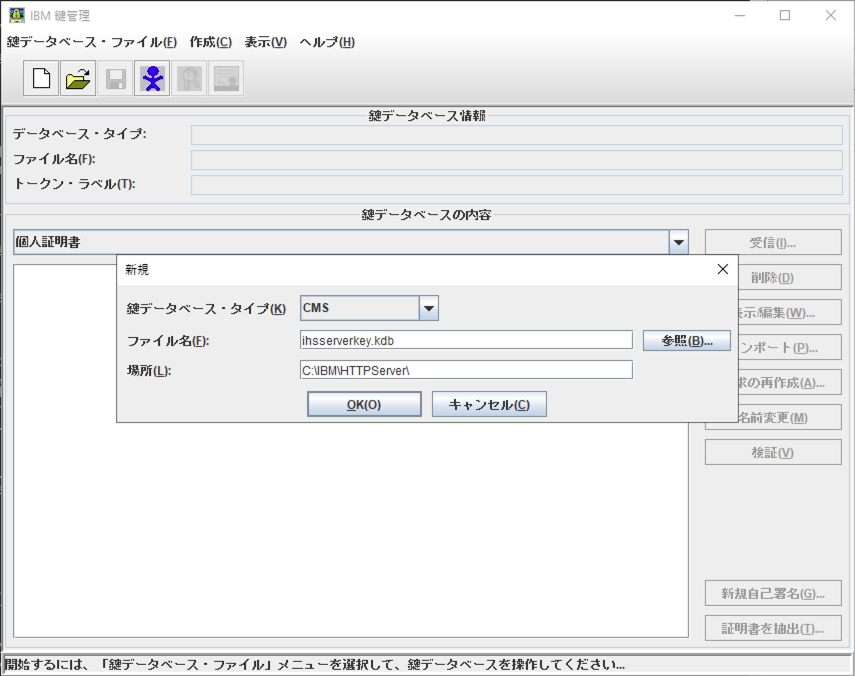Minimize the IBM 鍵管理 window
Viewport: 855px width, 676px height.
740,15
